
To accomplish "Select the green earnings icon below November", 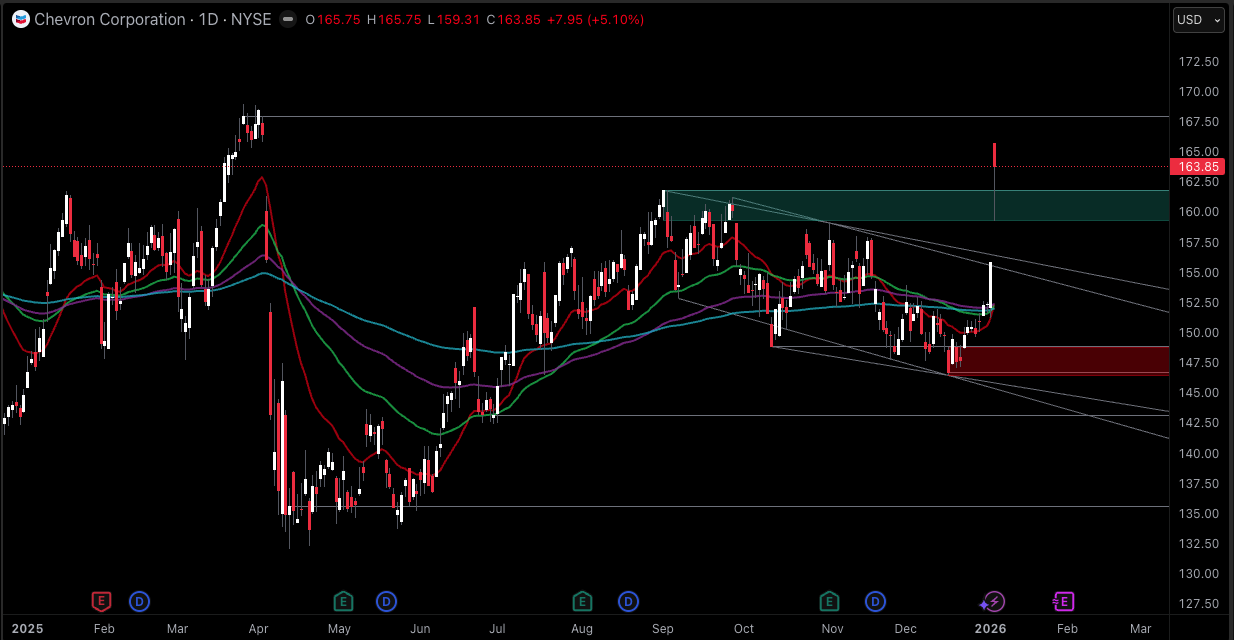I will (x=829, y=601).
